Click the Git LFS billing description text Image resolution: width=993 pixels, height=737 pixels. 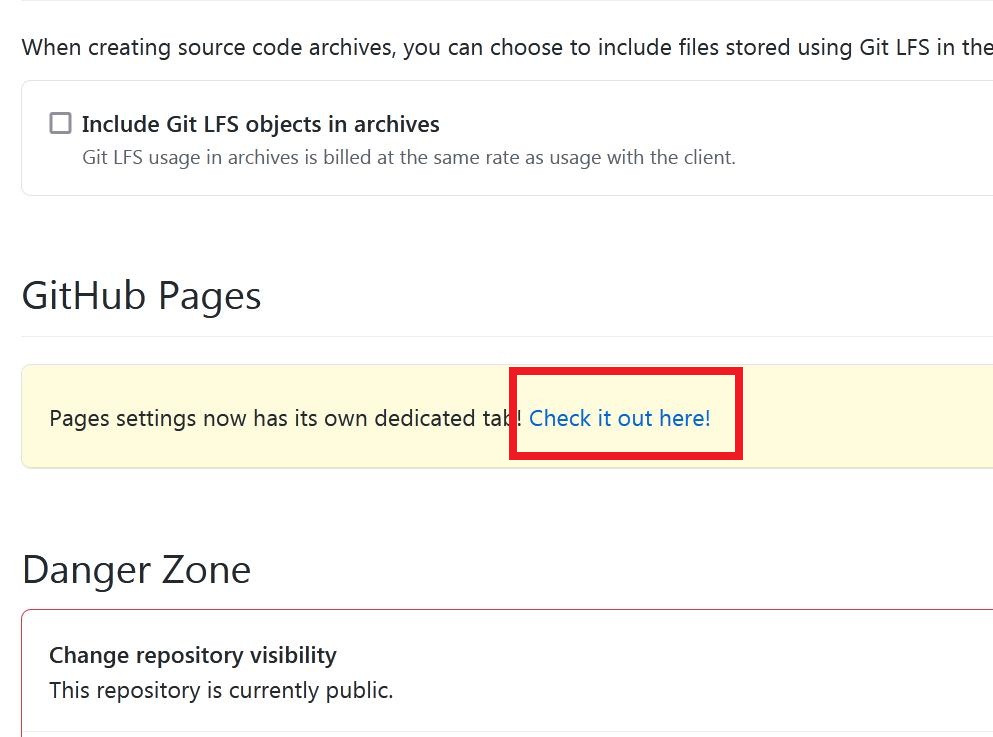click(x=408, y=157)
